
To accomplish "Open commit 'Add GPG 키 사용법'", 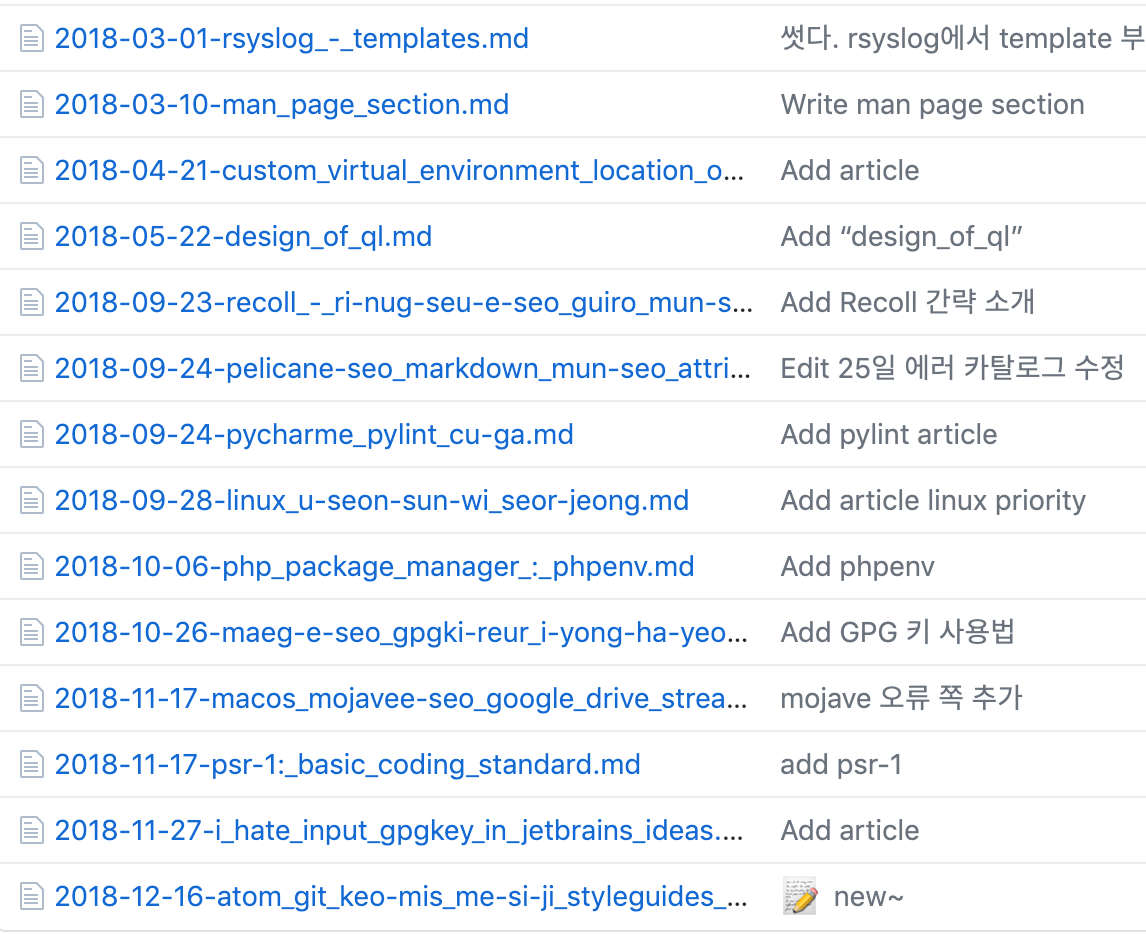I will pos(898,631).
